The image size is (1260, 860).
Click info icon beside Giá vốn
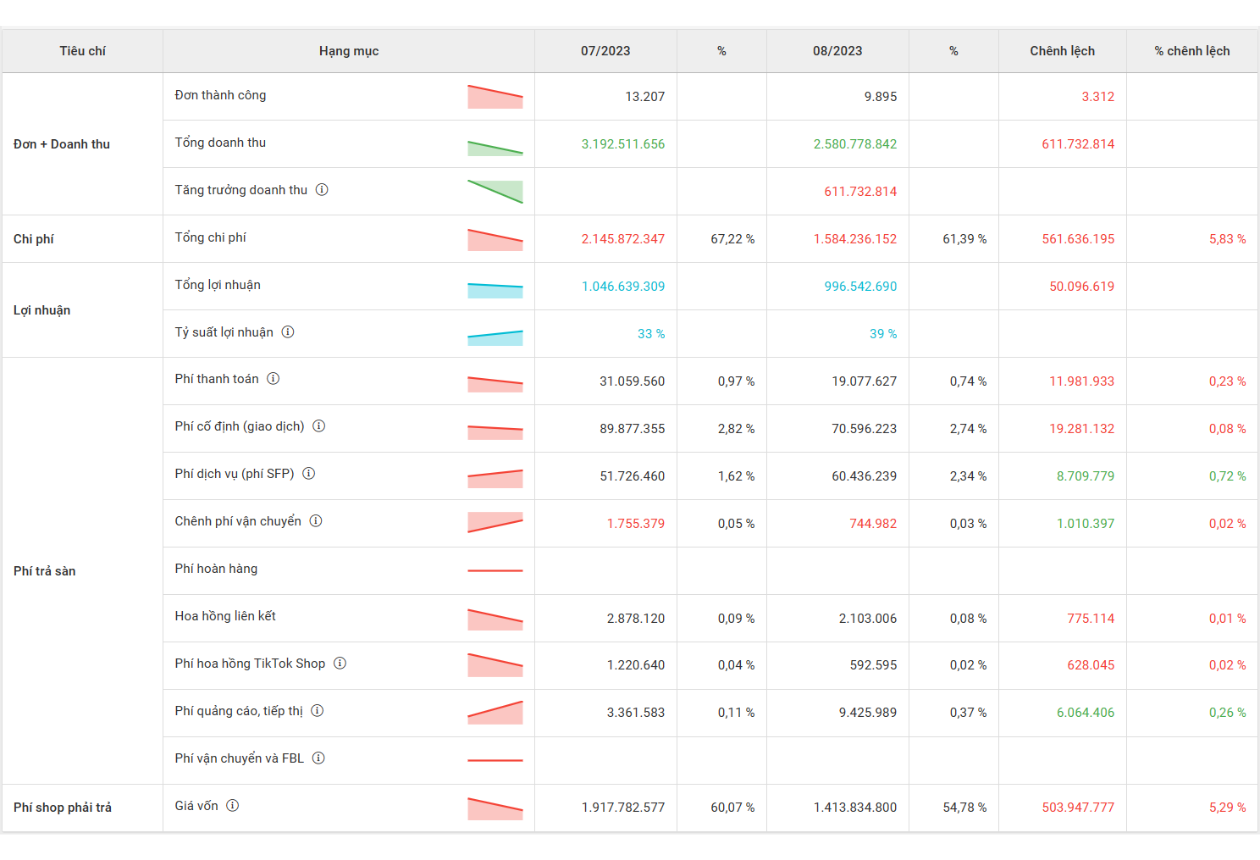click(233, 806)
